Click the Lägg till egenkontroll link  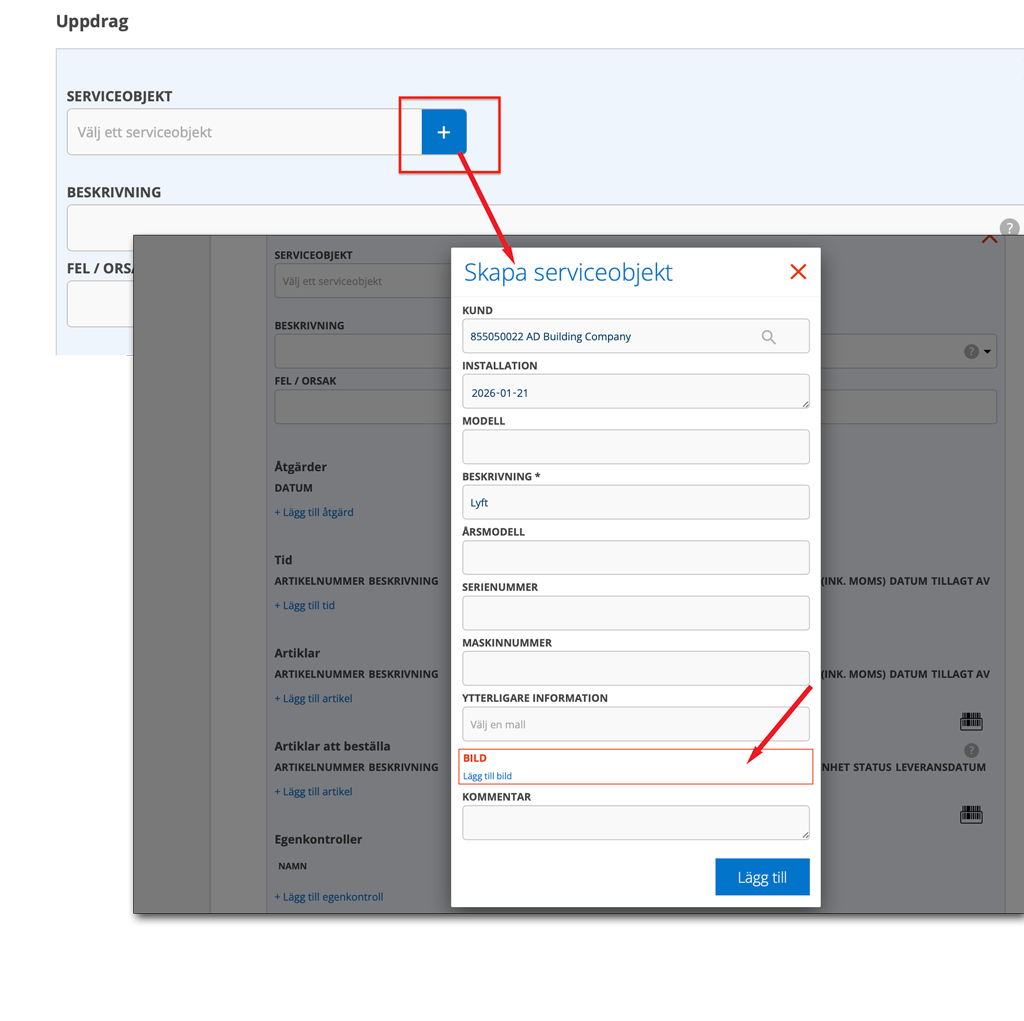coord(329,897)
